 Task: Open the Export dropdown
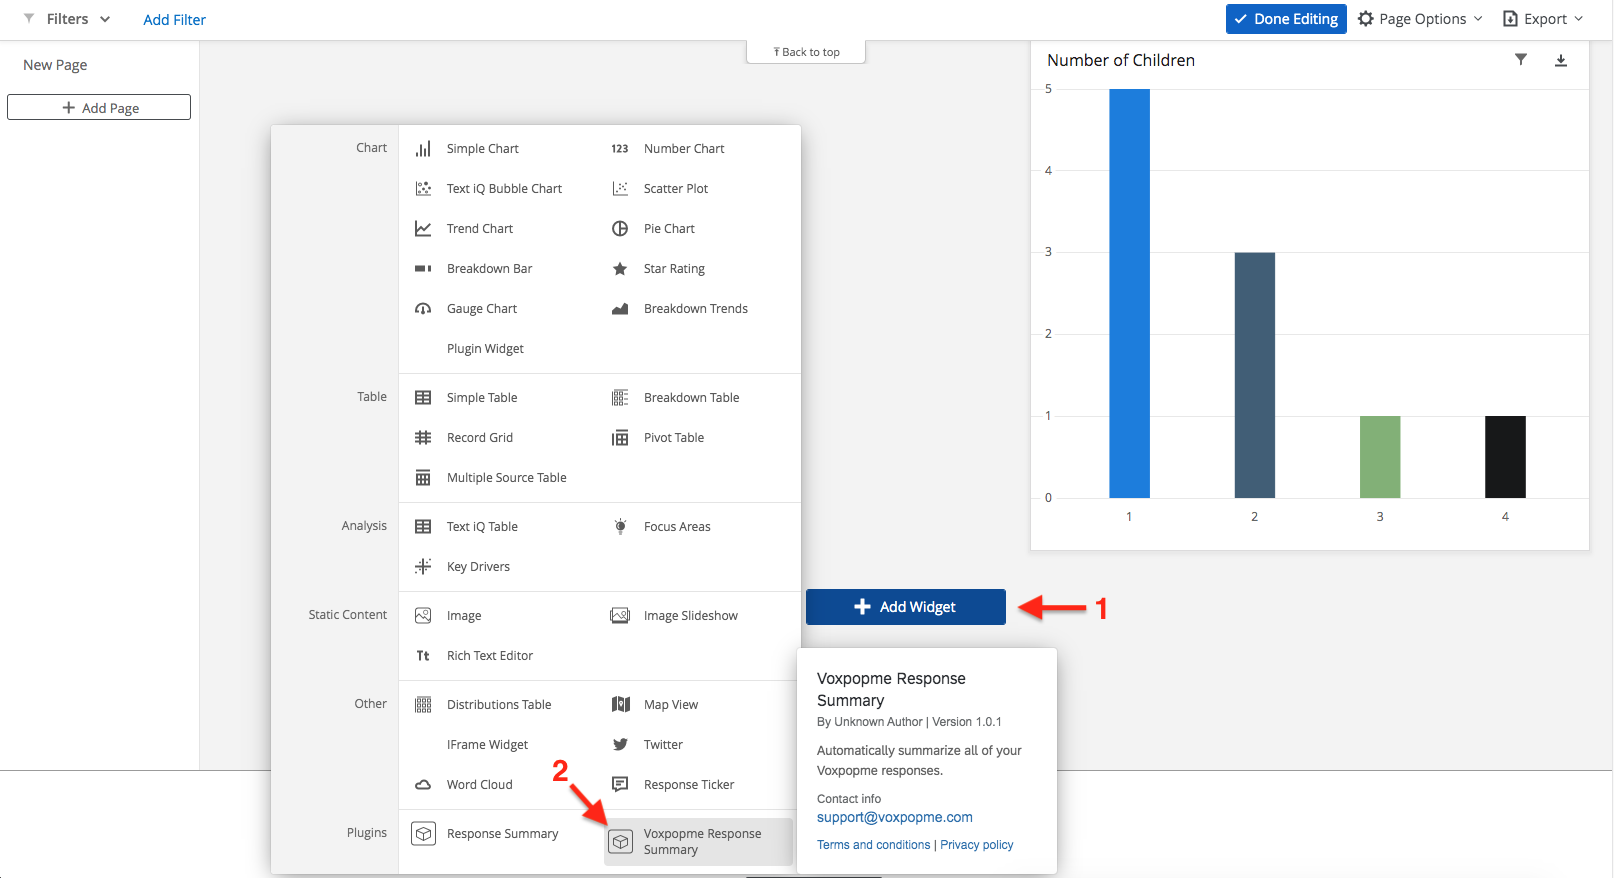tap(1543, 19)
